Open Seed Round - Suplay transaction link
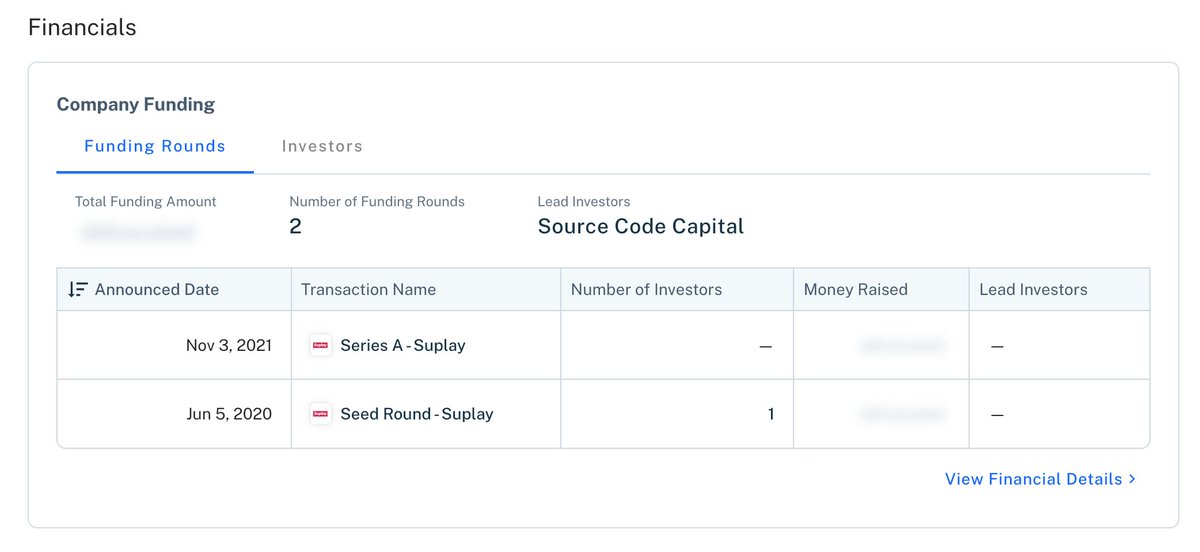Image resolution: width=1200 pixels, height=552 pixels. point(417,414)
